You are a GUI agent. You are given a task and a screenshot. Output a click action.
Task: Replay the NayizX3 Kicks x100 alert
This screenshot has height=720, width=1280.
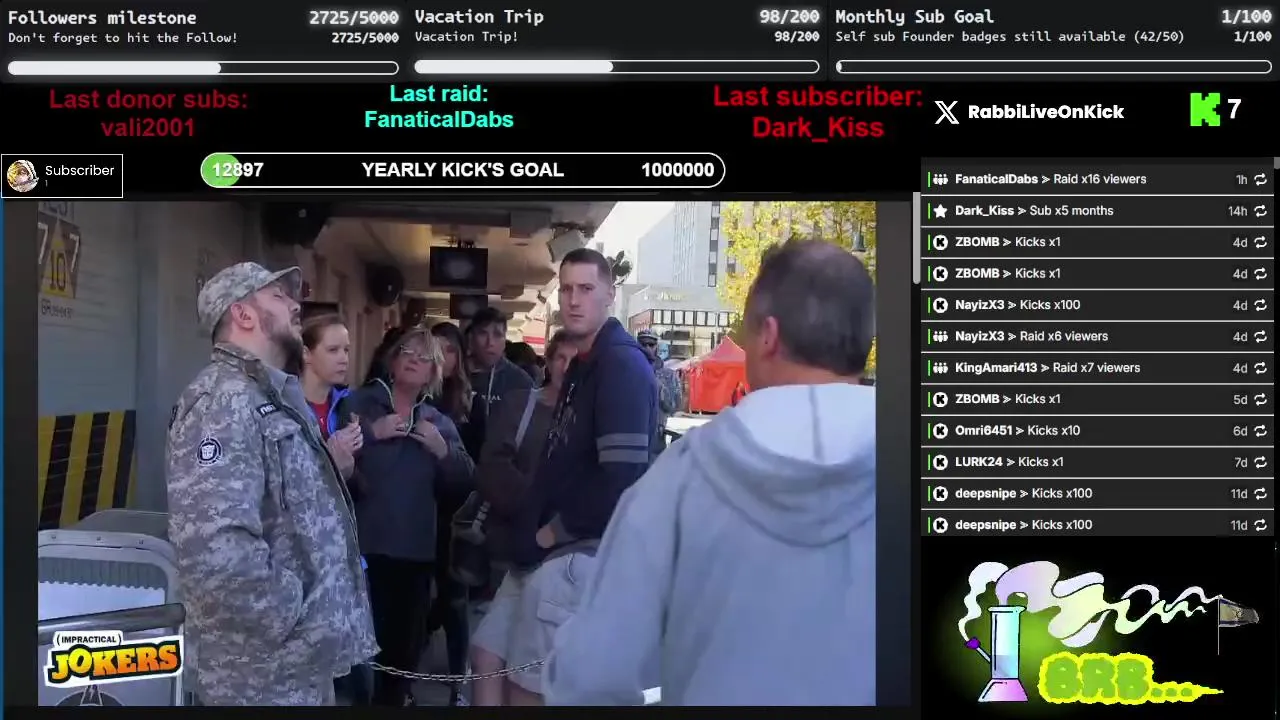[x=1260, y=305]
